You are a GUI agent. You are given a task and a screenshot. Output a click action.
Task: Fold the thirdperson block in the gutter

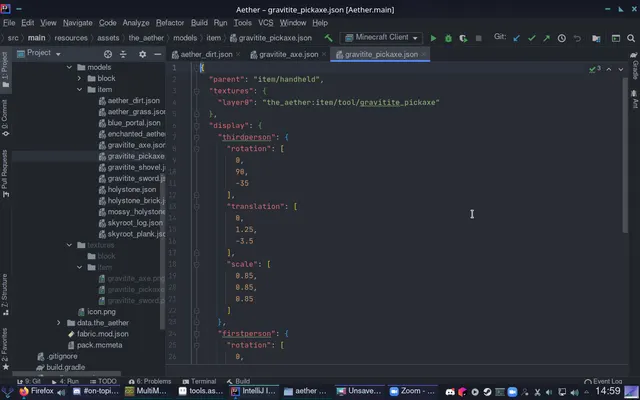pos(196,138)
